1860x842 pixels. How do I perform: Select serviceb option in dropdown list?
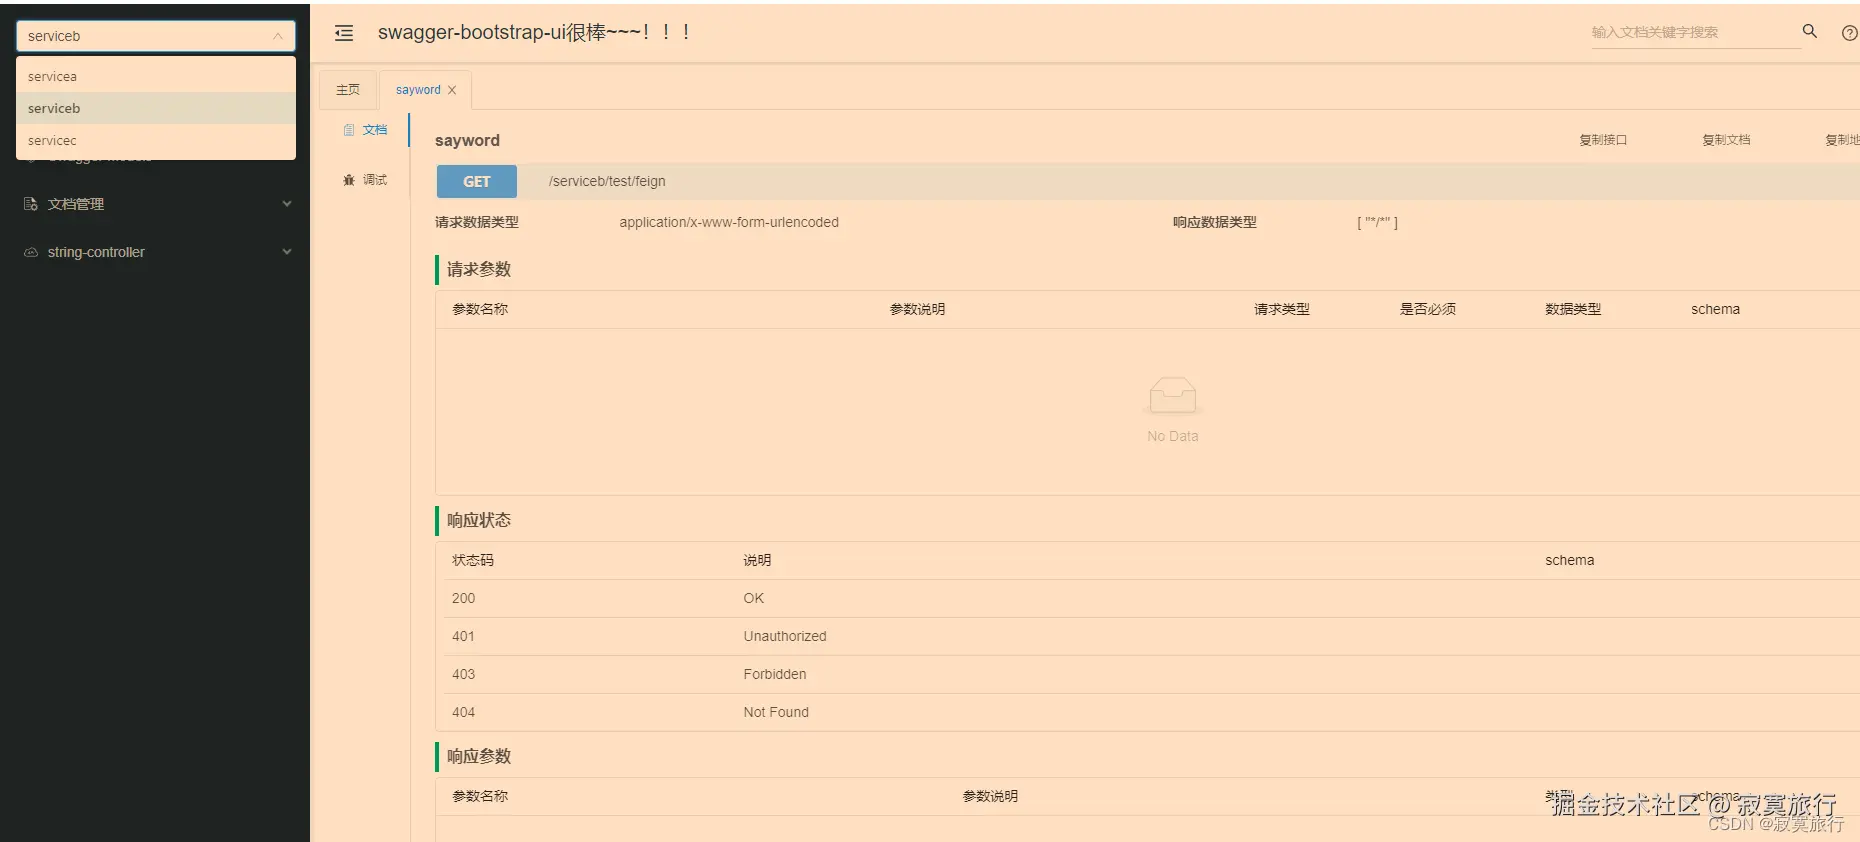coord(156,108)
